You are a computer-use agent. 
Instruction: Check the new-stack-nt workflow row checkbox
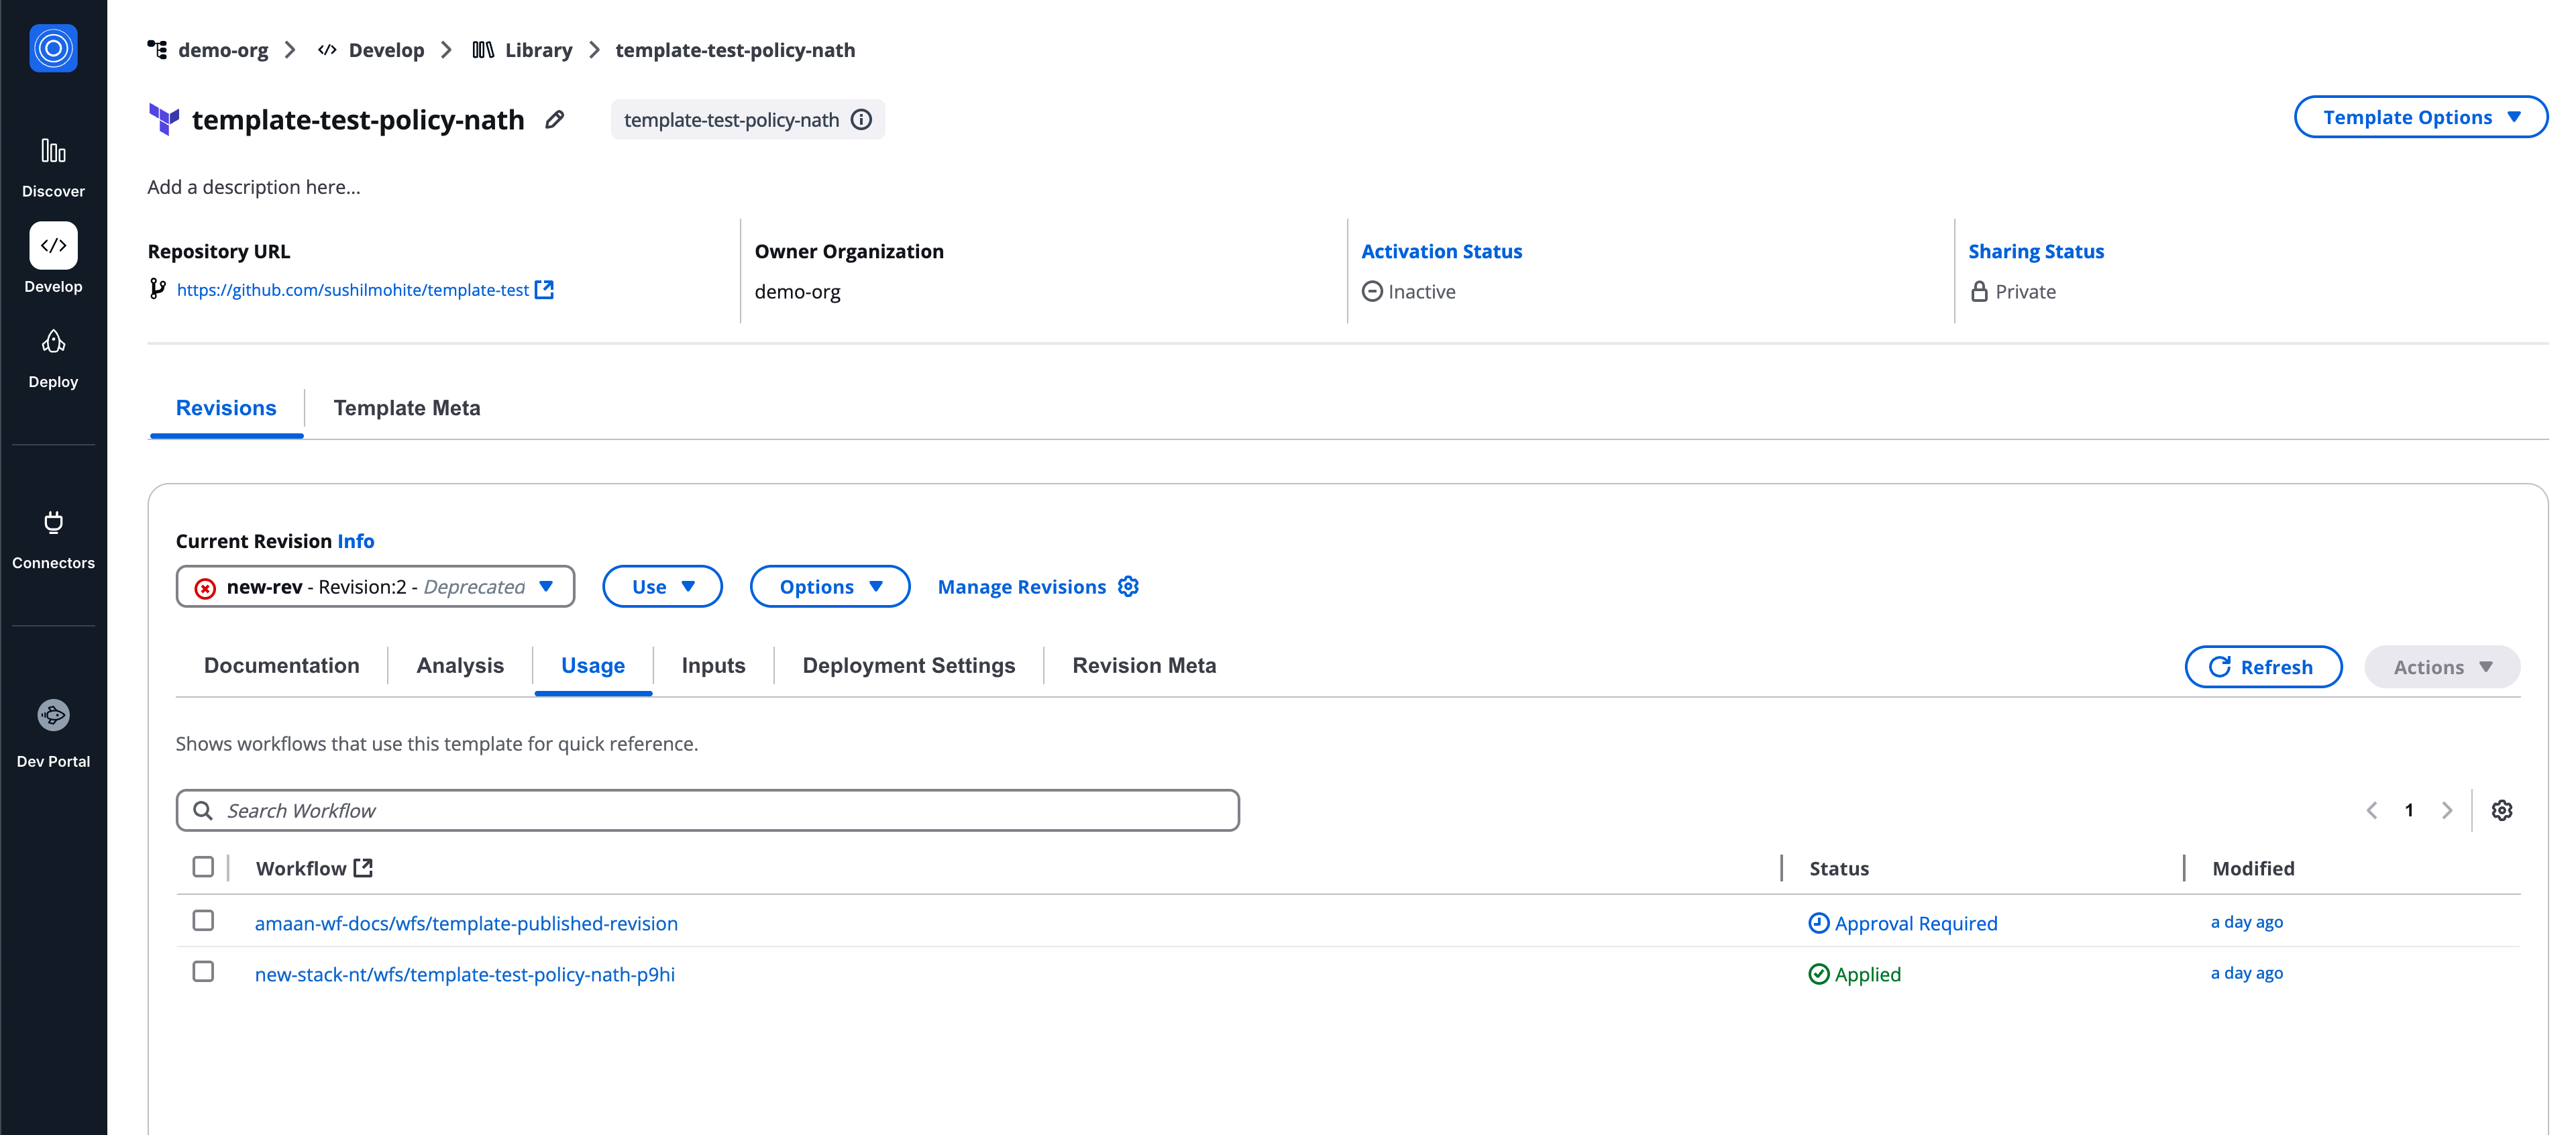pos(203,972)
